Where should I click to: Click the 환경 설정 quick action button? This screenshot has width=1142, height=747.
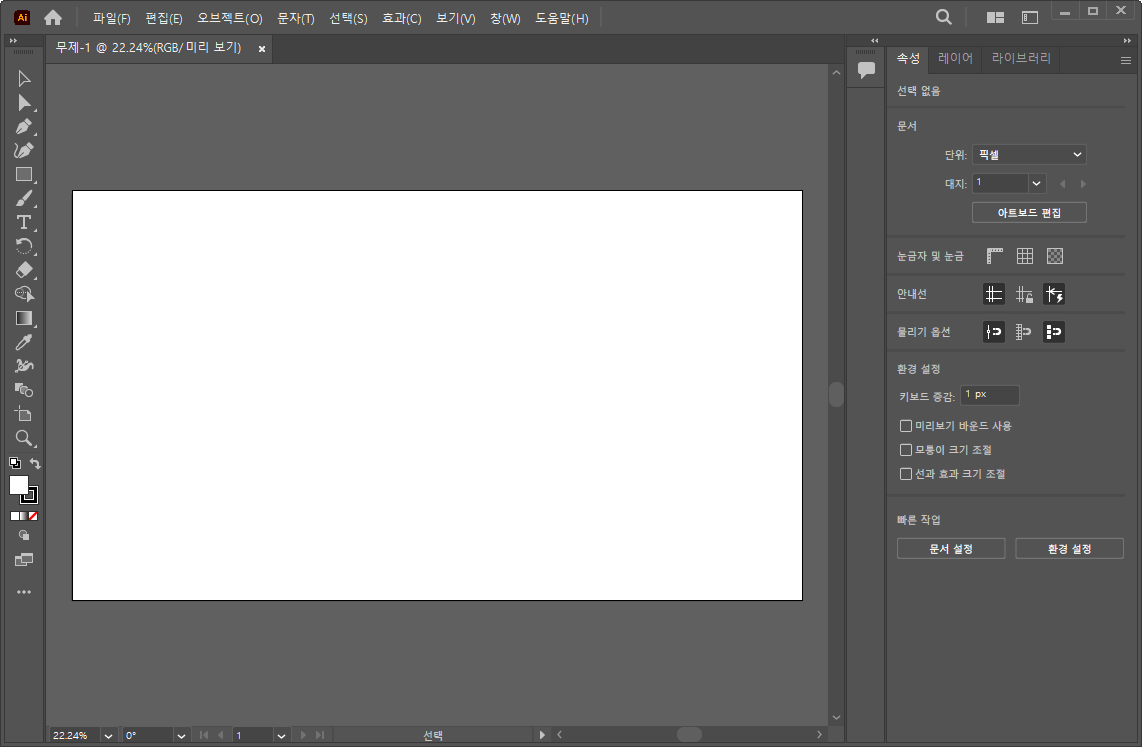pyautogui.click(x=1069, y=549)
